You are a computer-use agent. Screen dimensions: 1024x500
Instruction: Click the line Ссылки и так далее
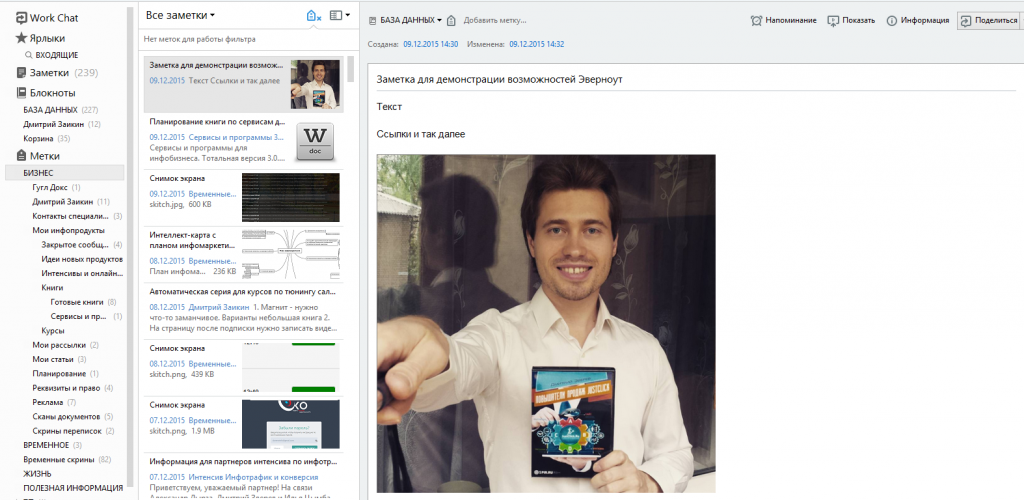(421, 134)
